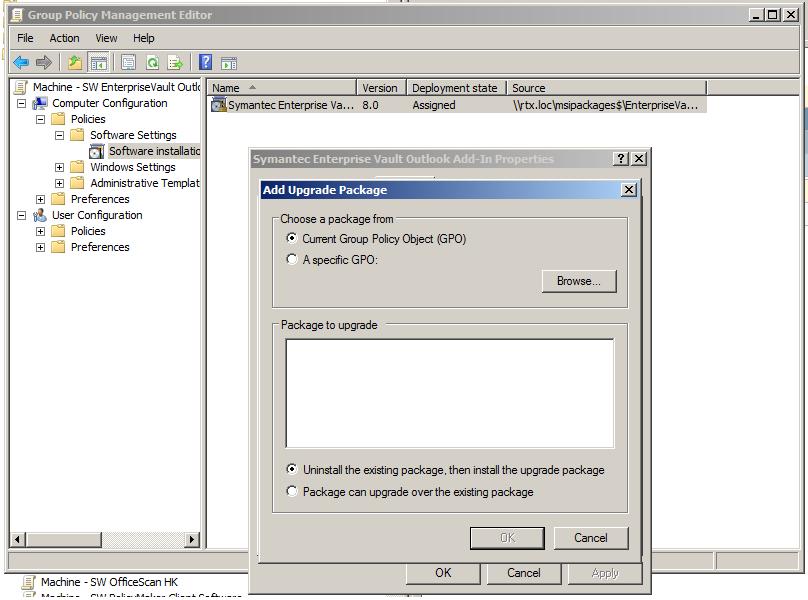Click the Group Policy Management Editor title icon
The width and height of the screenshot is (808, 600).
16,15
